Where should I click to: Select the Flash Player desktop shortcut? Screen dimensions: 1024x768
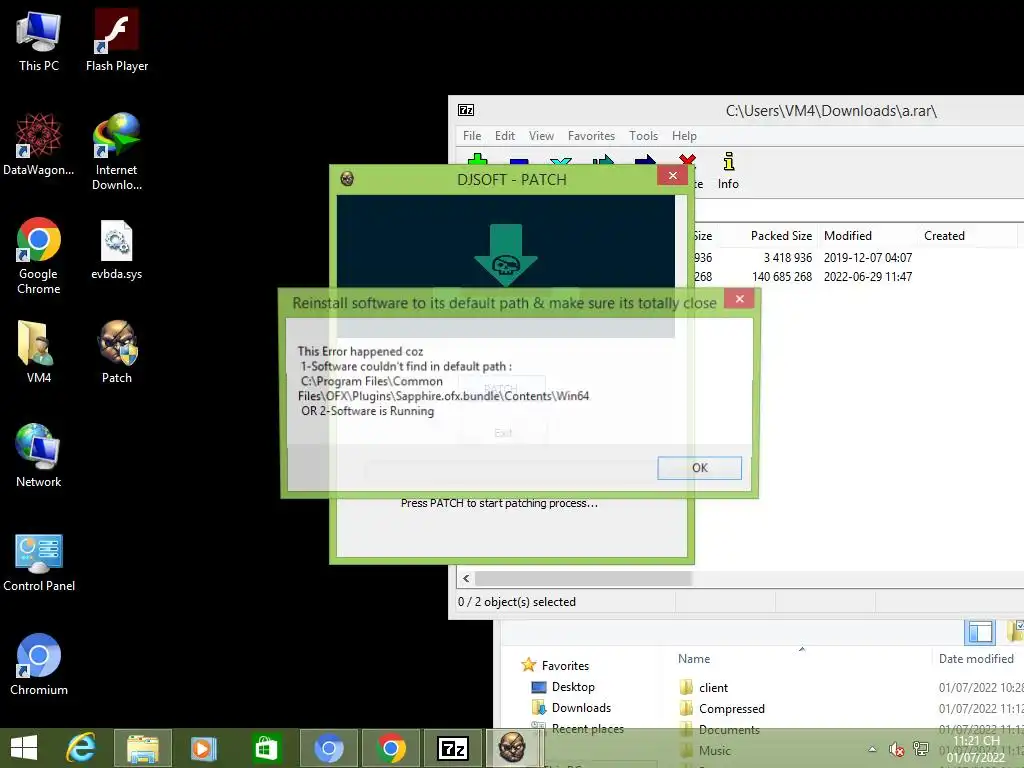click(x=116, y=40)
